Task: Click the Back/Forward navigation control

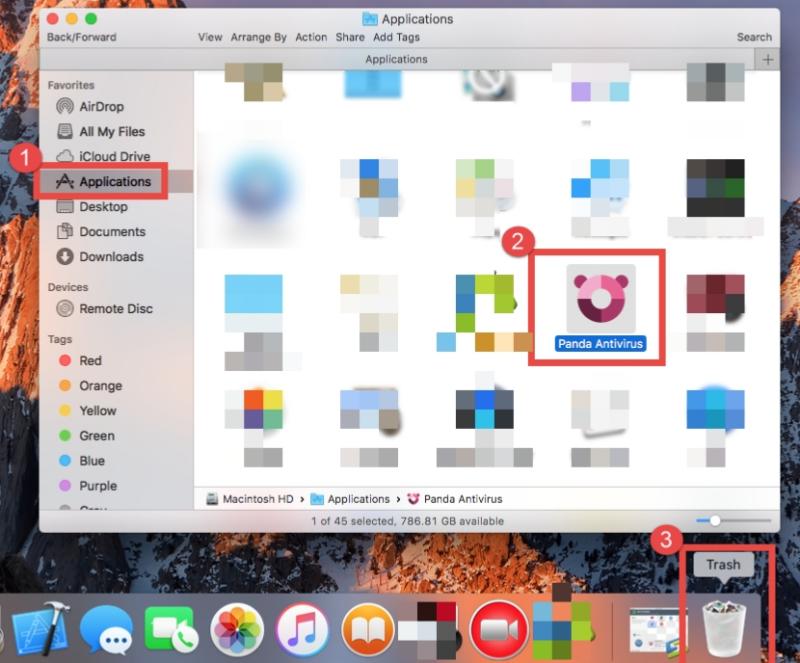Action: pos(82,37)
